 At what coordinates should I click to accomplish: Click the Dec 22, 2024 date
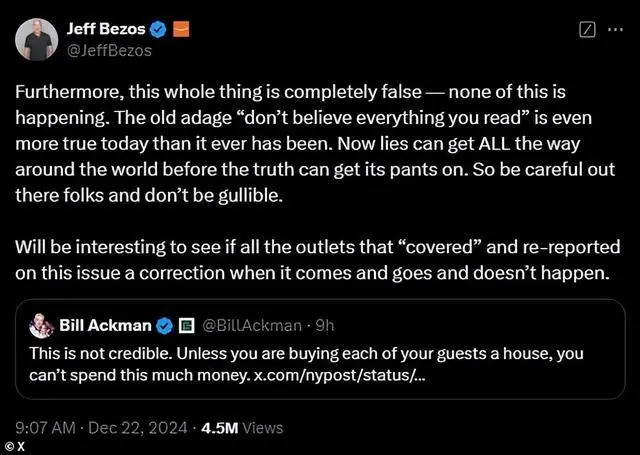pyautogui.click(x=137, y=428)
